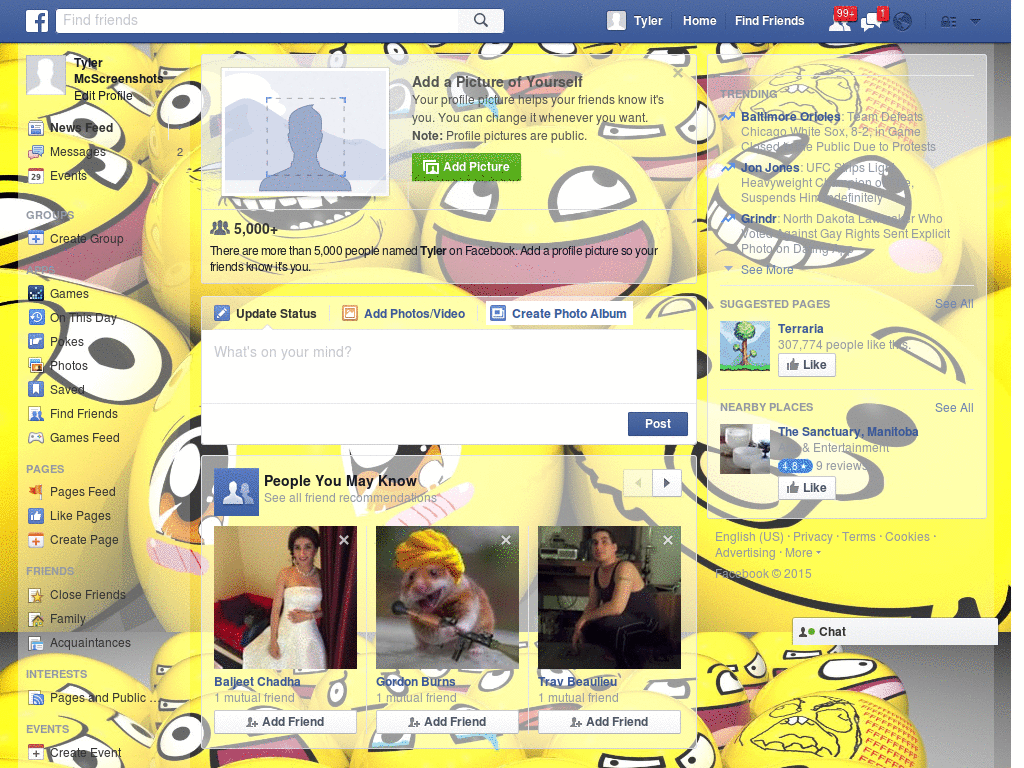Open friend requests notification icon
This screenshot has height=768, width=1024.
[840, 21]
